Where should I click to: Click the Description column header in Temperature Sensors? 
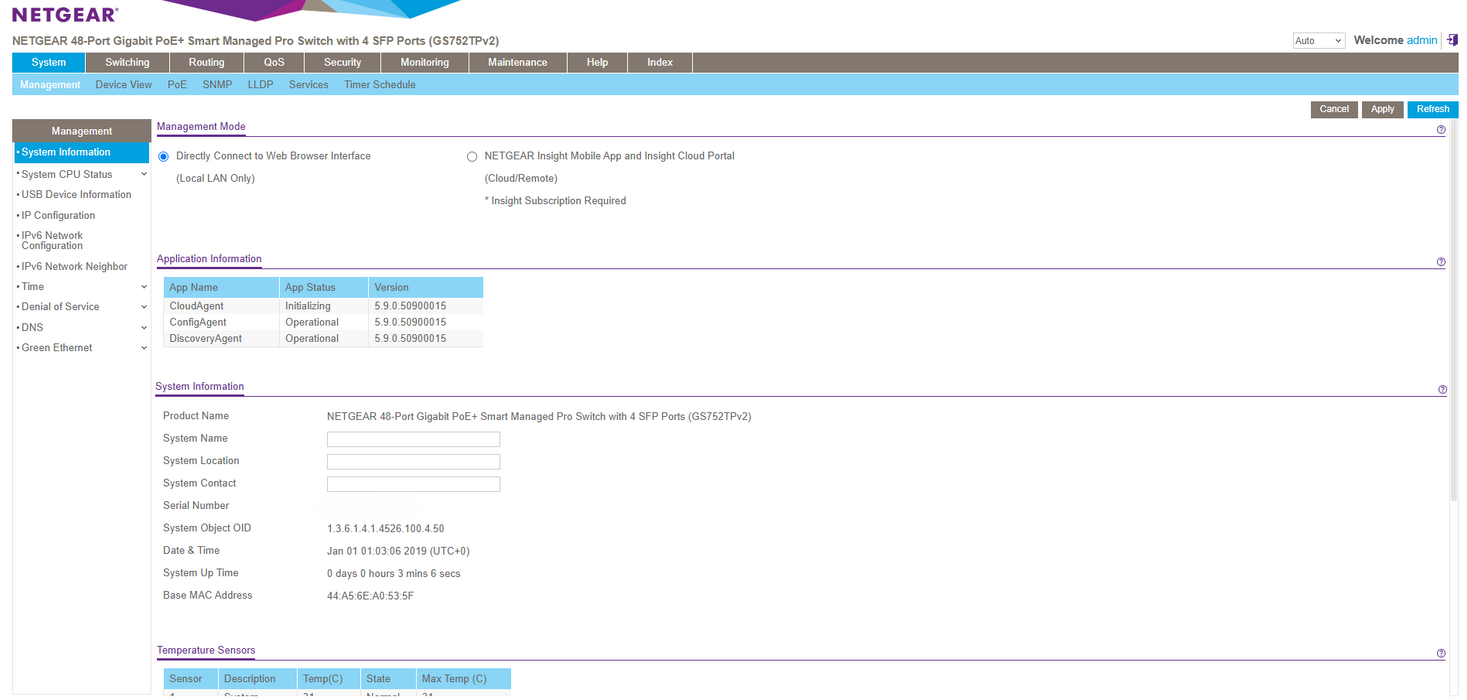[257, 679]
